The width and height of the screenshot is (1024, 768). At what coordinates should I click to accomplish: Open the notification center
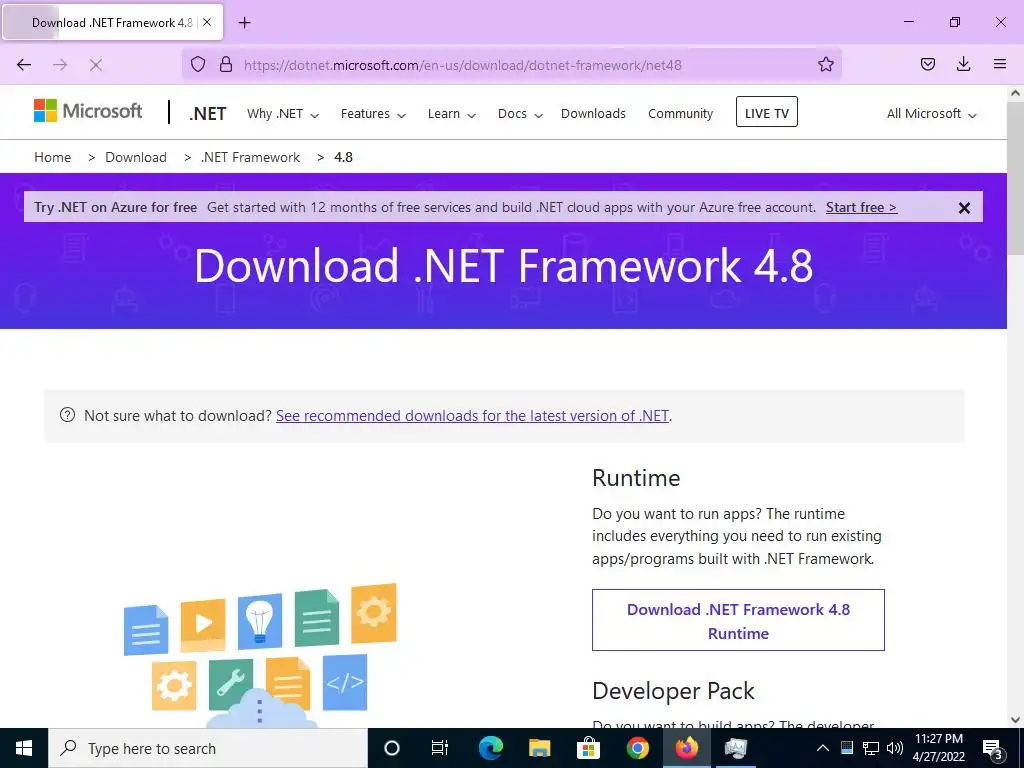[x=992, y=749]
